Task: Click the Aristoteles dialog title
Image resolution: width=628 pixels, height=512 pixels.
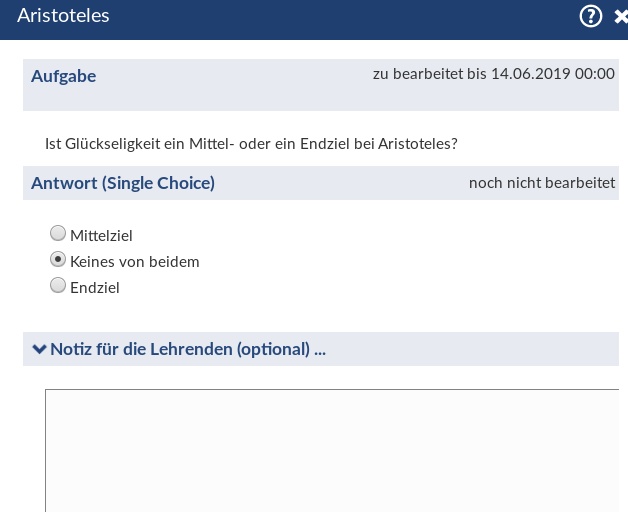Action: point(63,16)
